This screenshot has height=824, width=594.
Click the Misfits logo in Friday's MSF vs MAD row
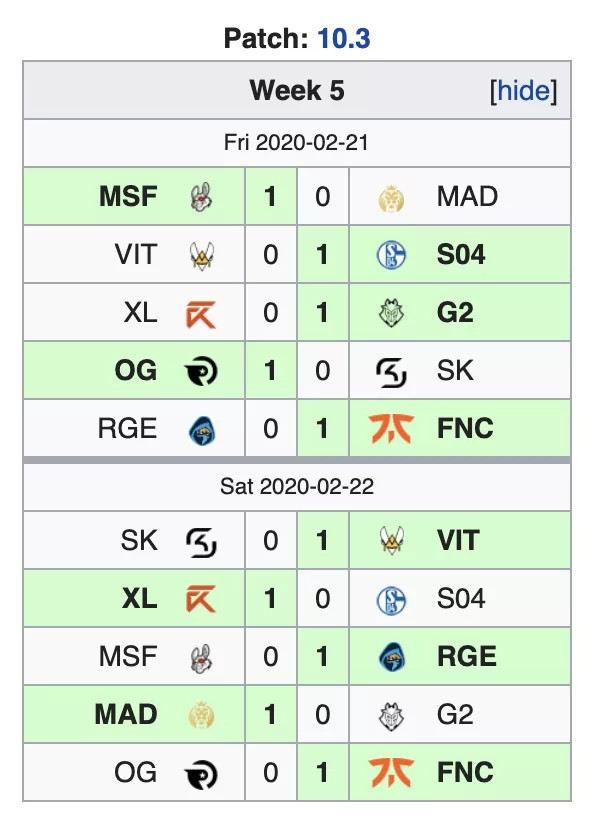click(201, 197)
